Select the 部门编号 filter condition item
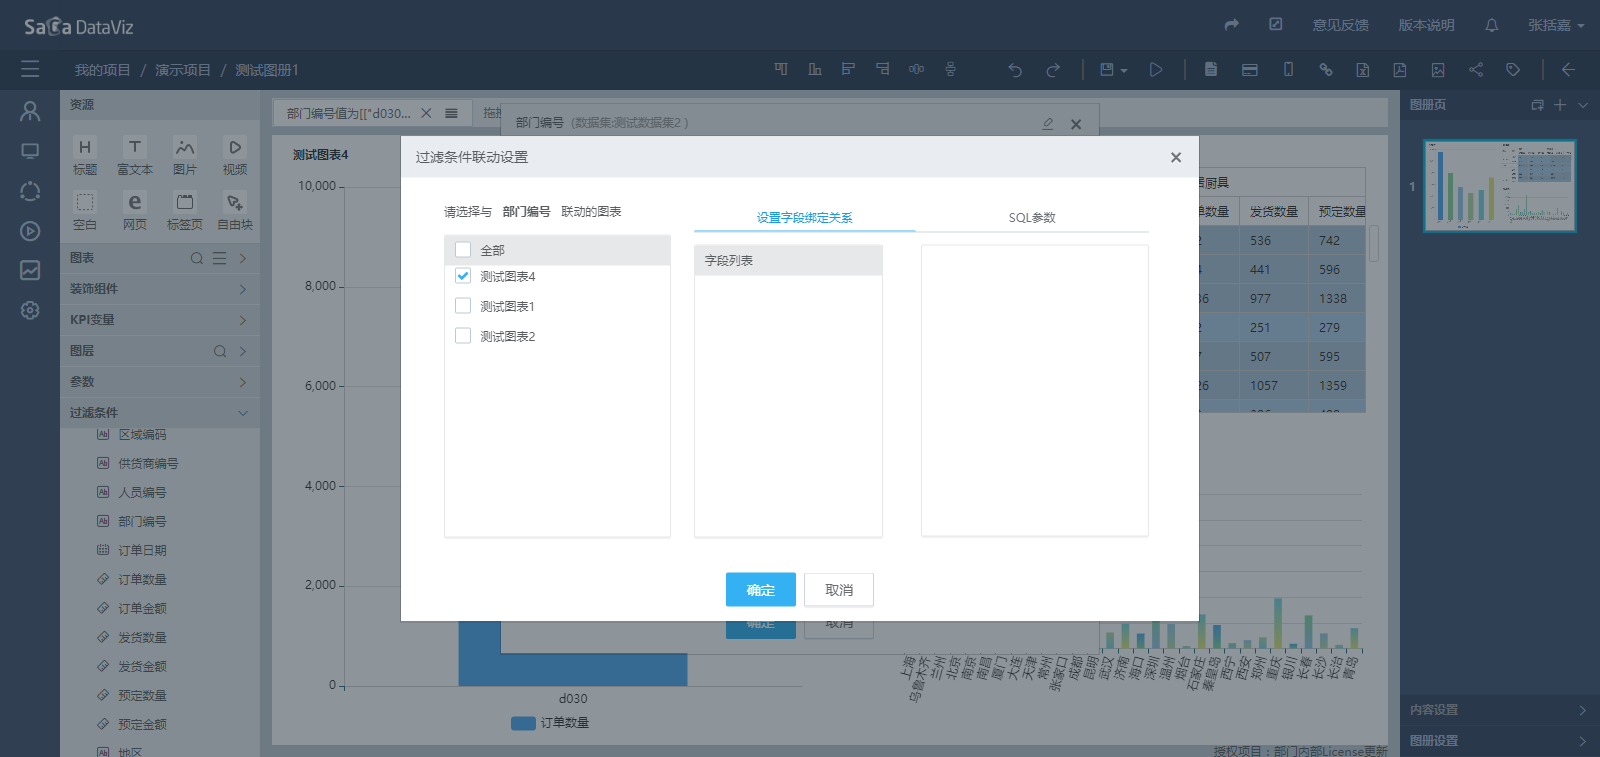 [x=142, y=521]
